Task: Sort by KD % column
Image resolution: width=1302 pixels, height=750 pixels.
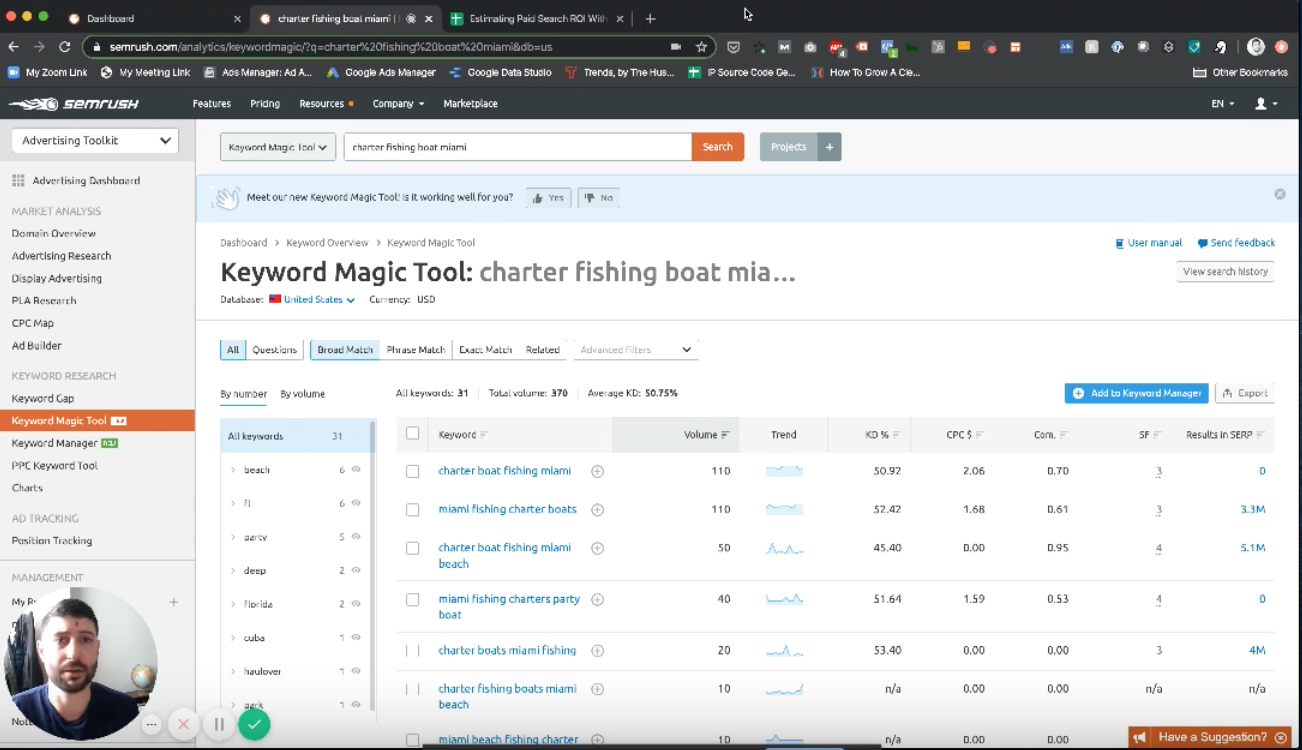Action: pyautogui.click(x=883, y=435)
